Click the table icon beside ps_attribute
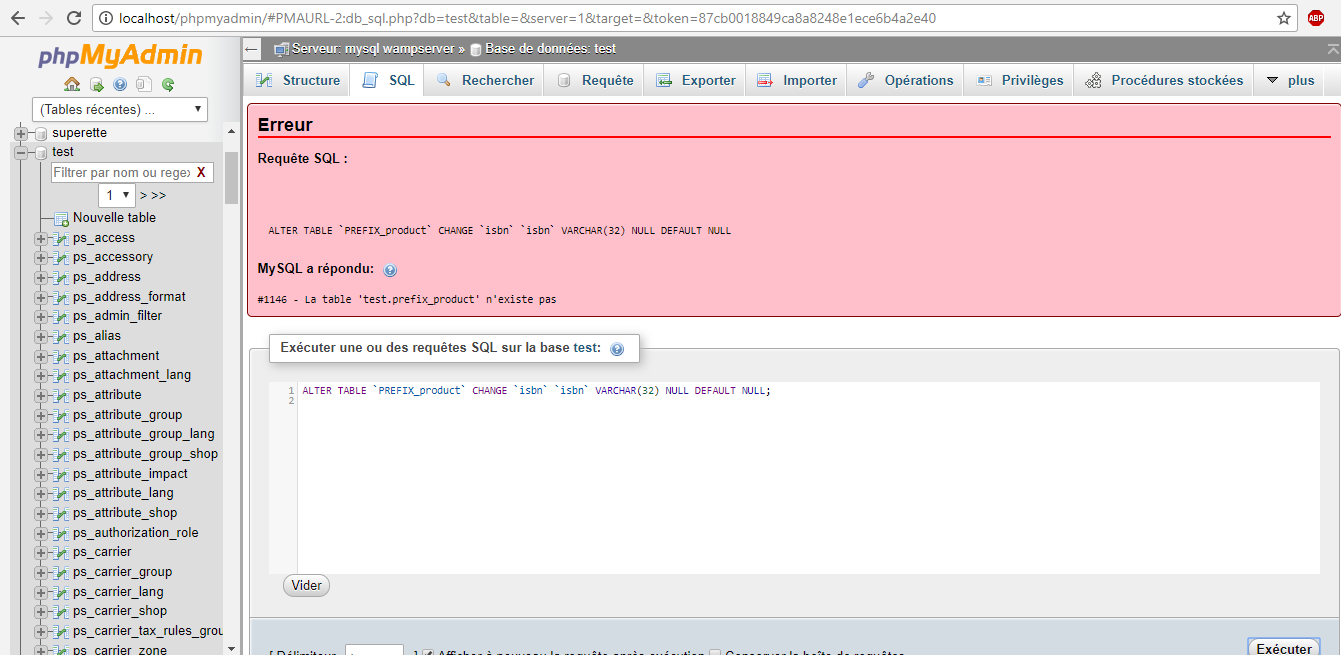1341x655 pixels. pos(60,395)
